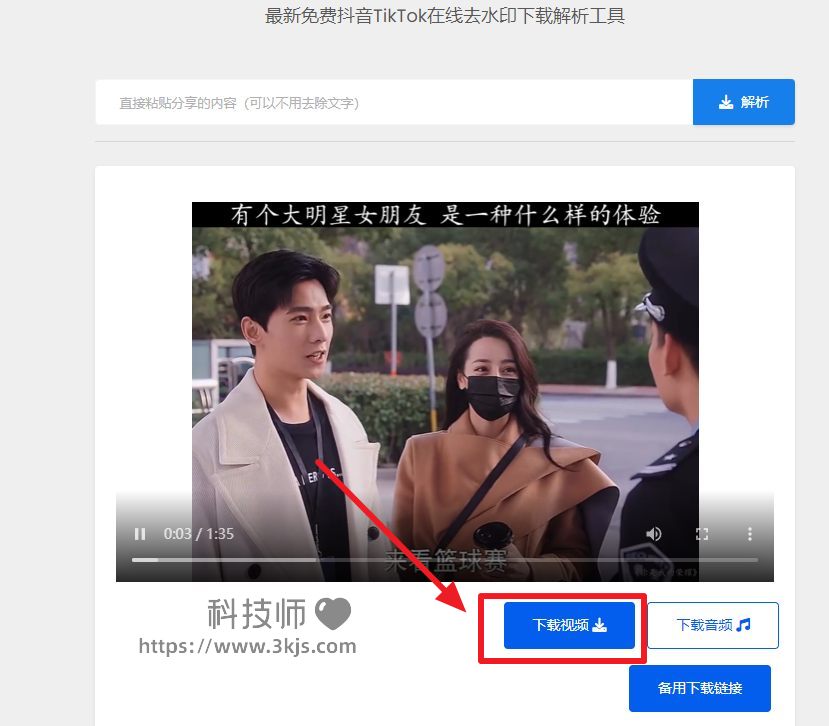Mute the video volume icon
Screen dimensions: 829x726
tap(653, 534)
